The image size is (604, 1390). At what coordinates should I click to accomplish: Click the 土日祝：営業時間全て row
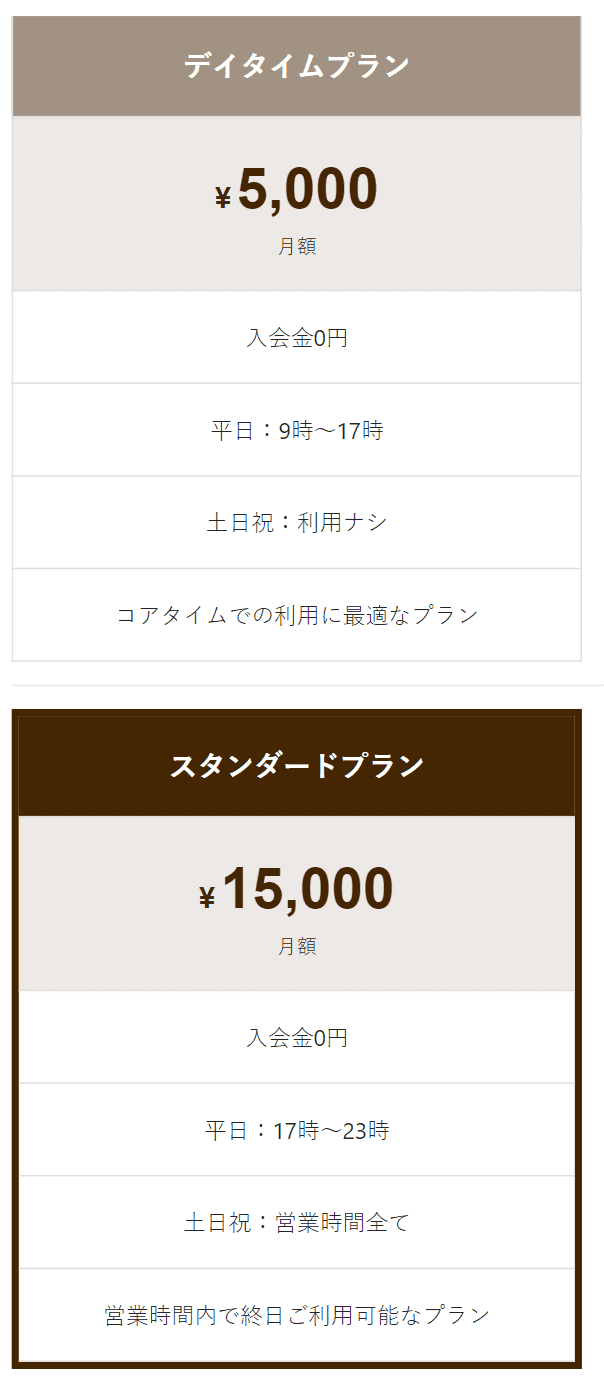point(296,1222)
